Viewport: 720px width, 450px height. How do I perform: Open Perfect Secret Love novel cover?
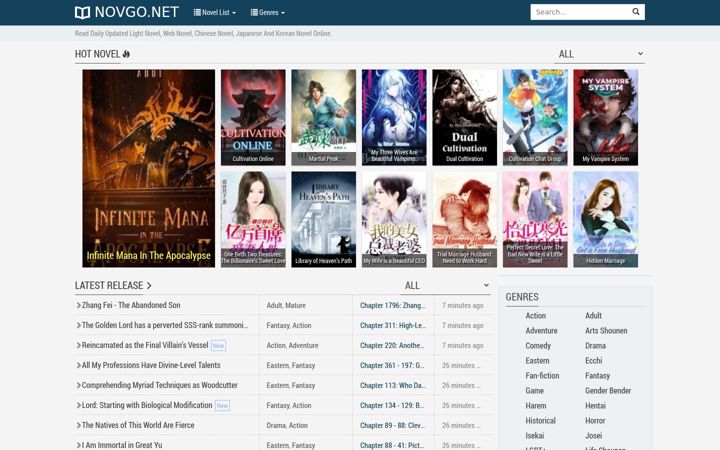click(535, 219)
